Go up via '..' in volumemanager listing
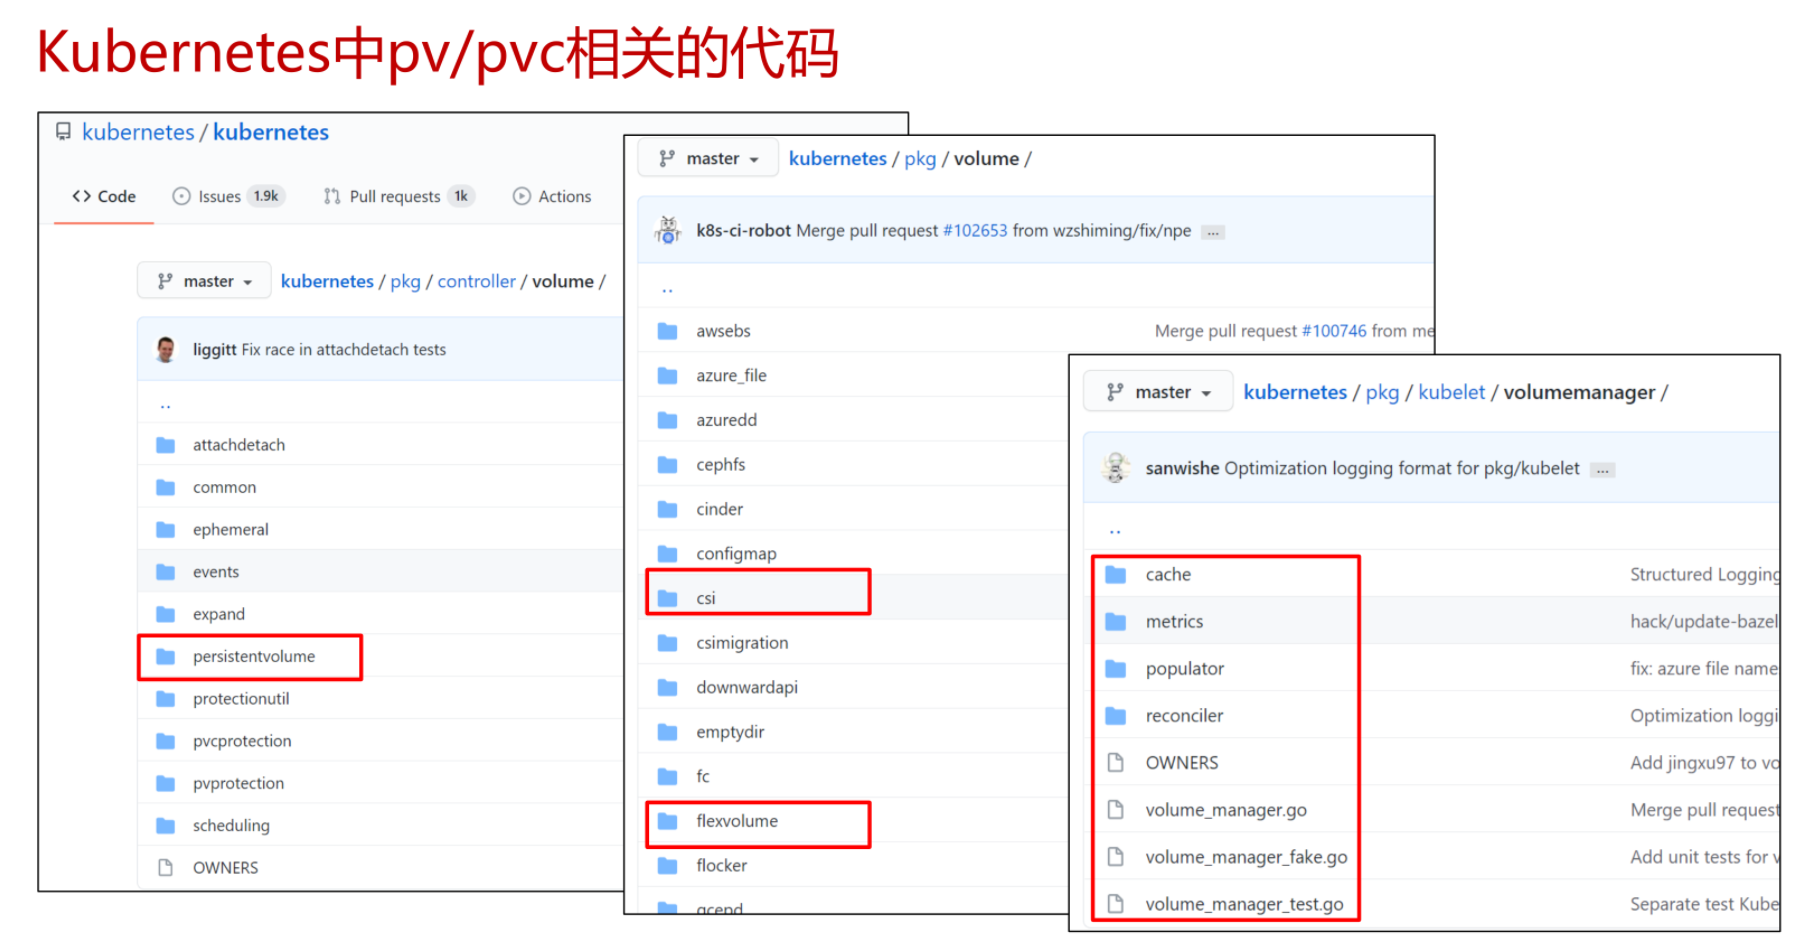The height and width of the screenshot is (937, 1807). (x=1115, y=530)
